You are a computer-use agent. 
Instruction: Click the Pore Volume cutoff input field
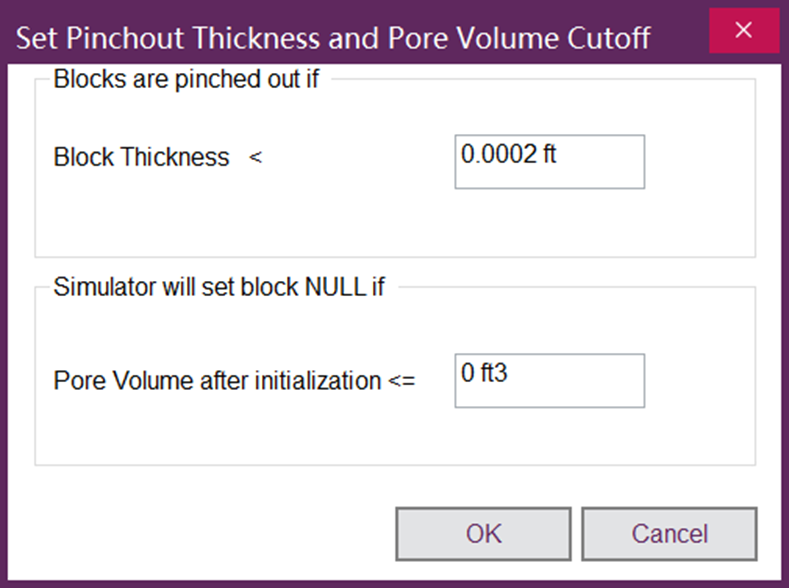[549, 380]
